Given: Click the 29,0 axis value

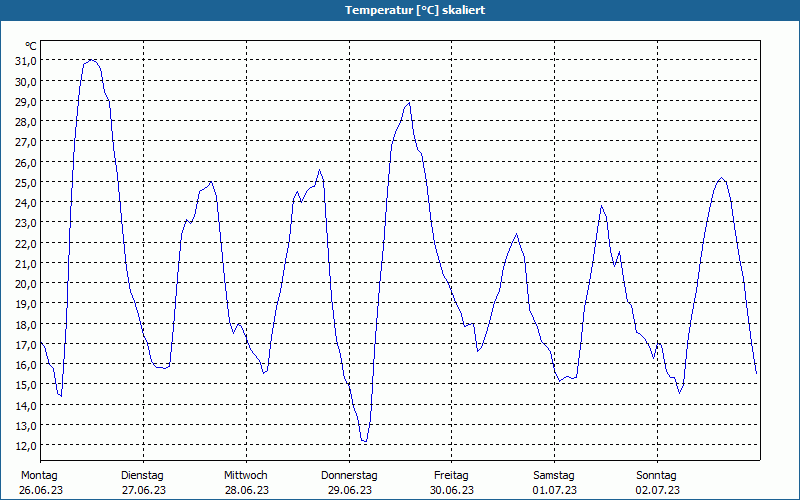Looking at the screenshot, I should pyautogui.click(x=26, y=101).
